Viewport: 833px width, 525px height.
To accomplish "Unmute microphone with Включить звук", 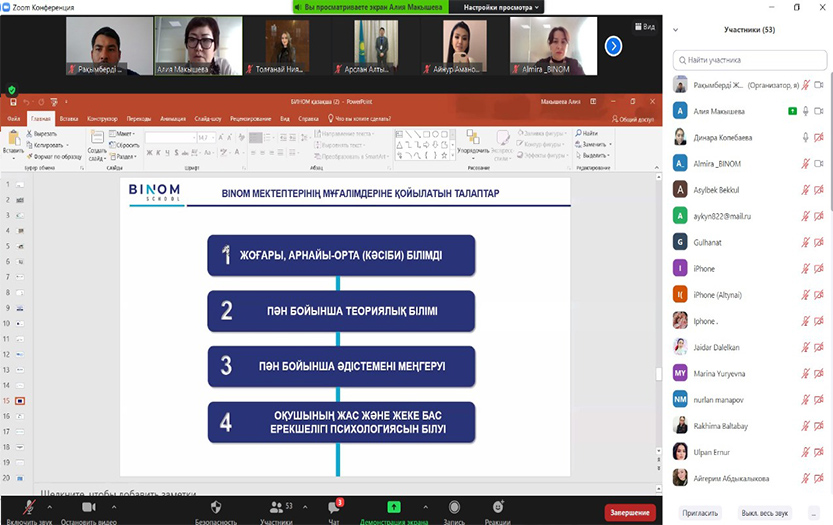I will pos(30,507).
